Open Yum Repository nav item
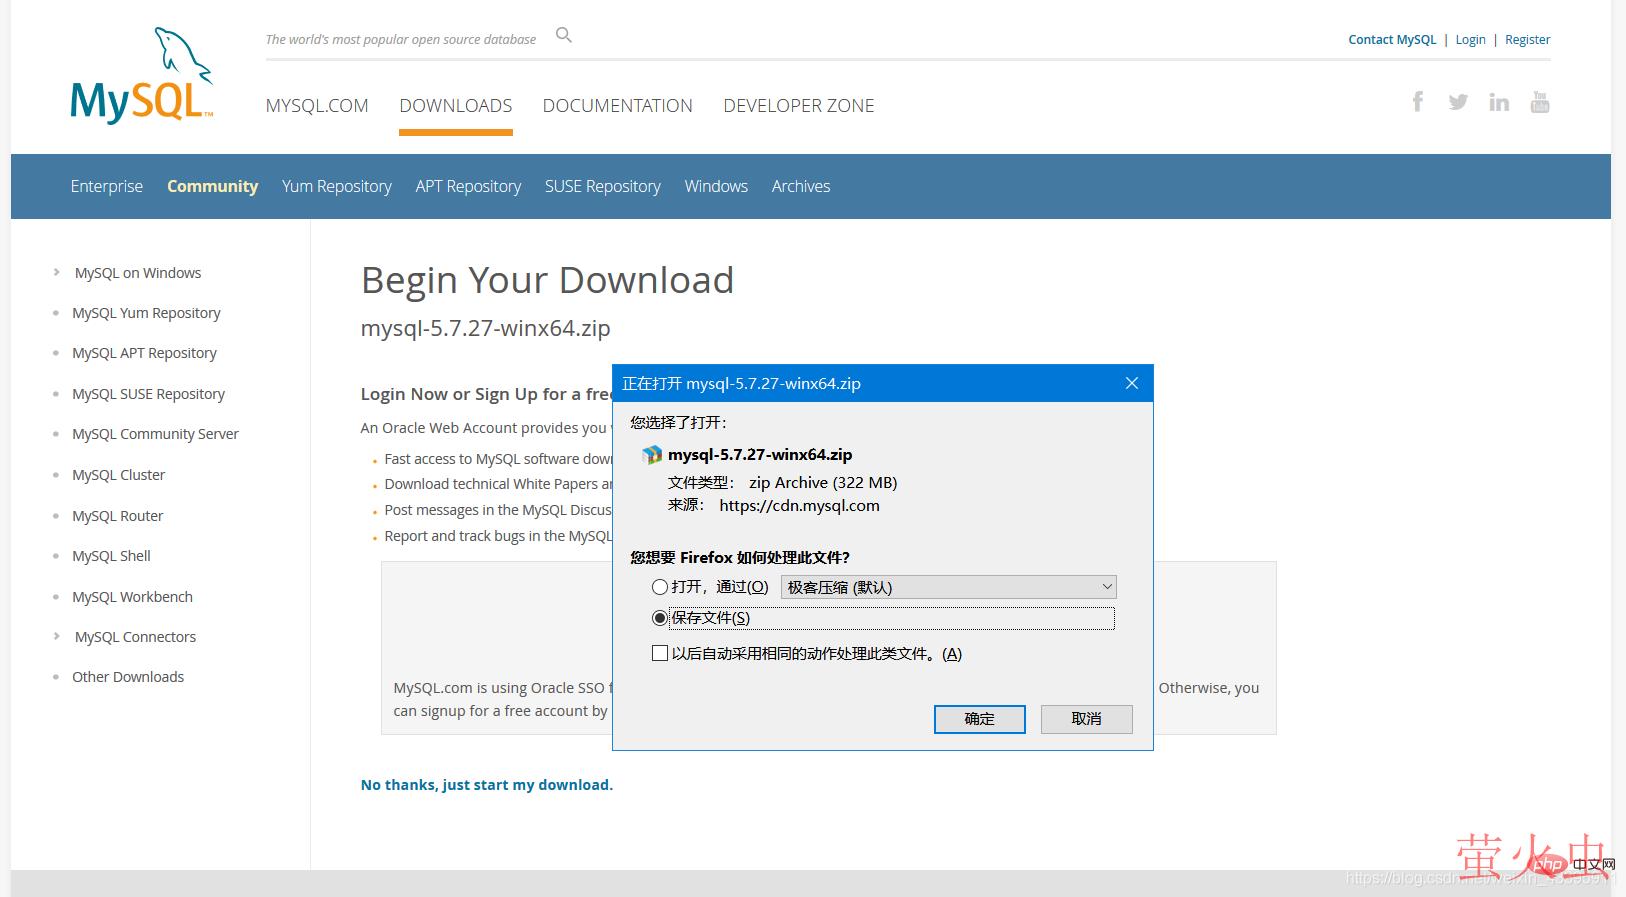This screenshot has height=897, width=1626. coord(337,186)
